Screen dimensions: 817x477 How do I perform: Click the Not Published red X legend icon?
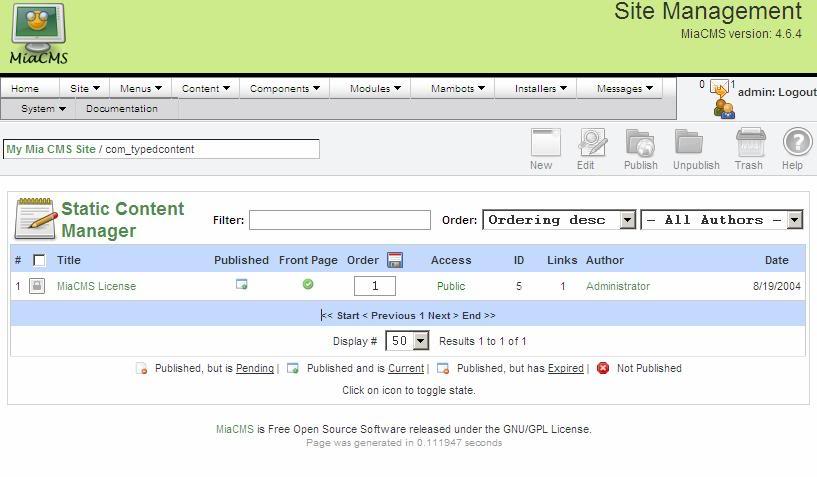click(x=603, y=368)
